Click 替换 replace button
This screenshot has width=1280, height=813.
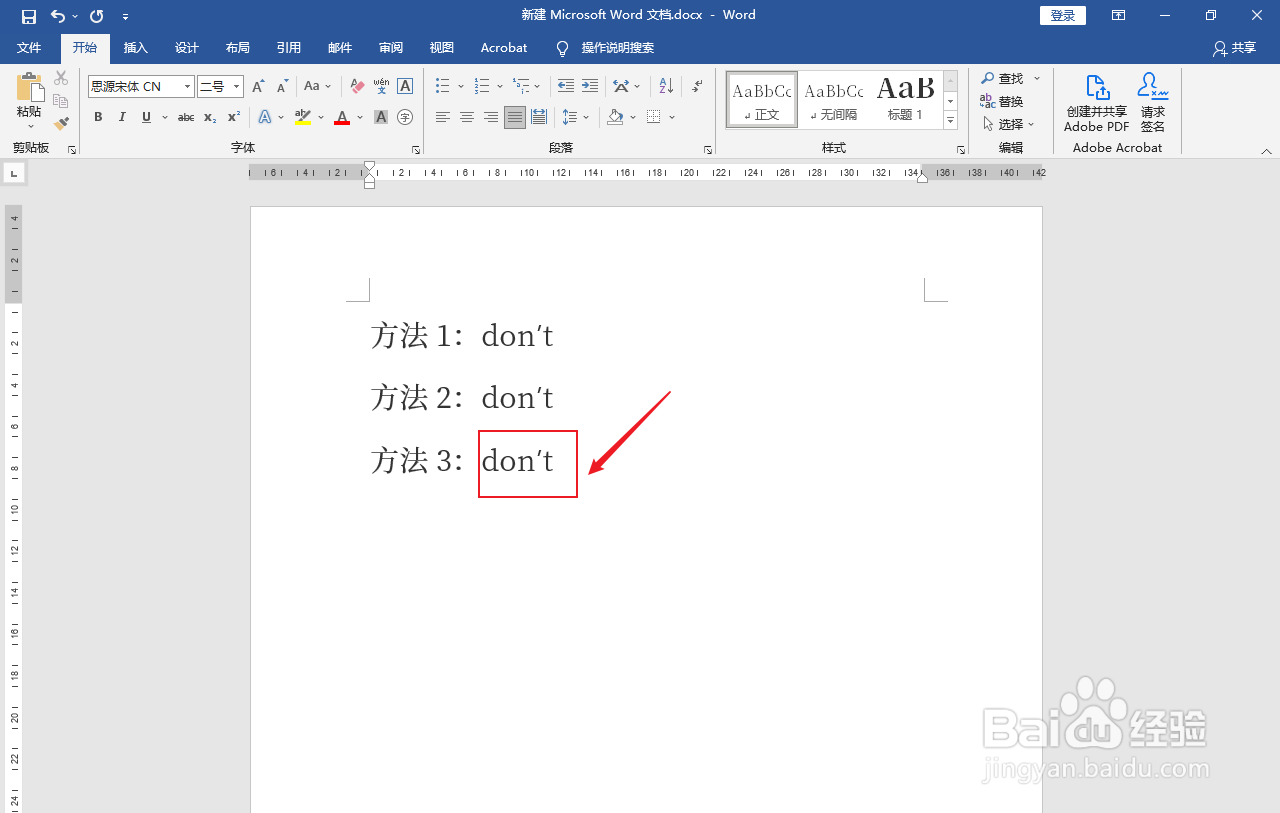1002,101
